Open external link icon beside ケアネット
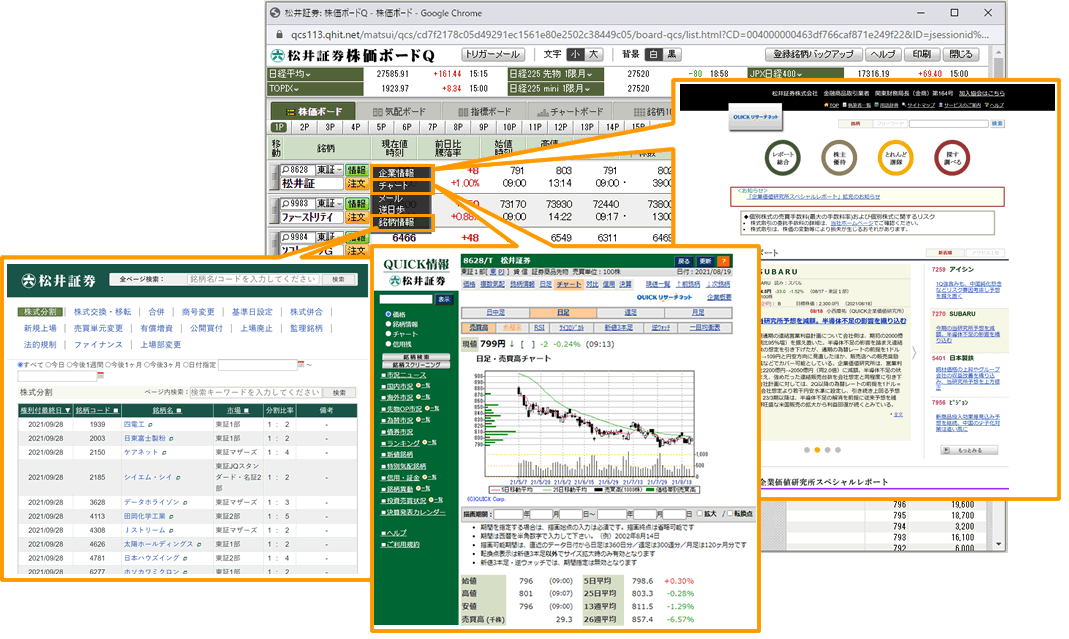 (164, 453)
